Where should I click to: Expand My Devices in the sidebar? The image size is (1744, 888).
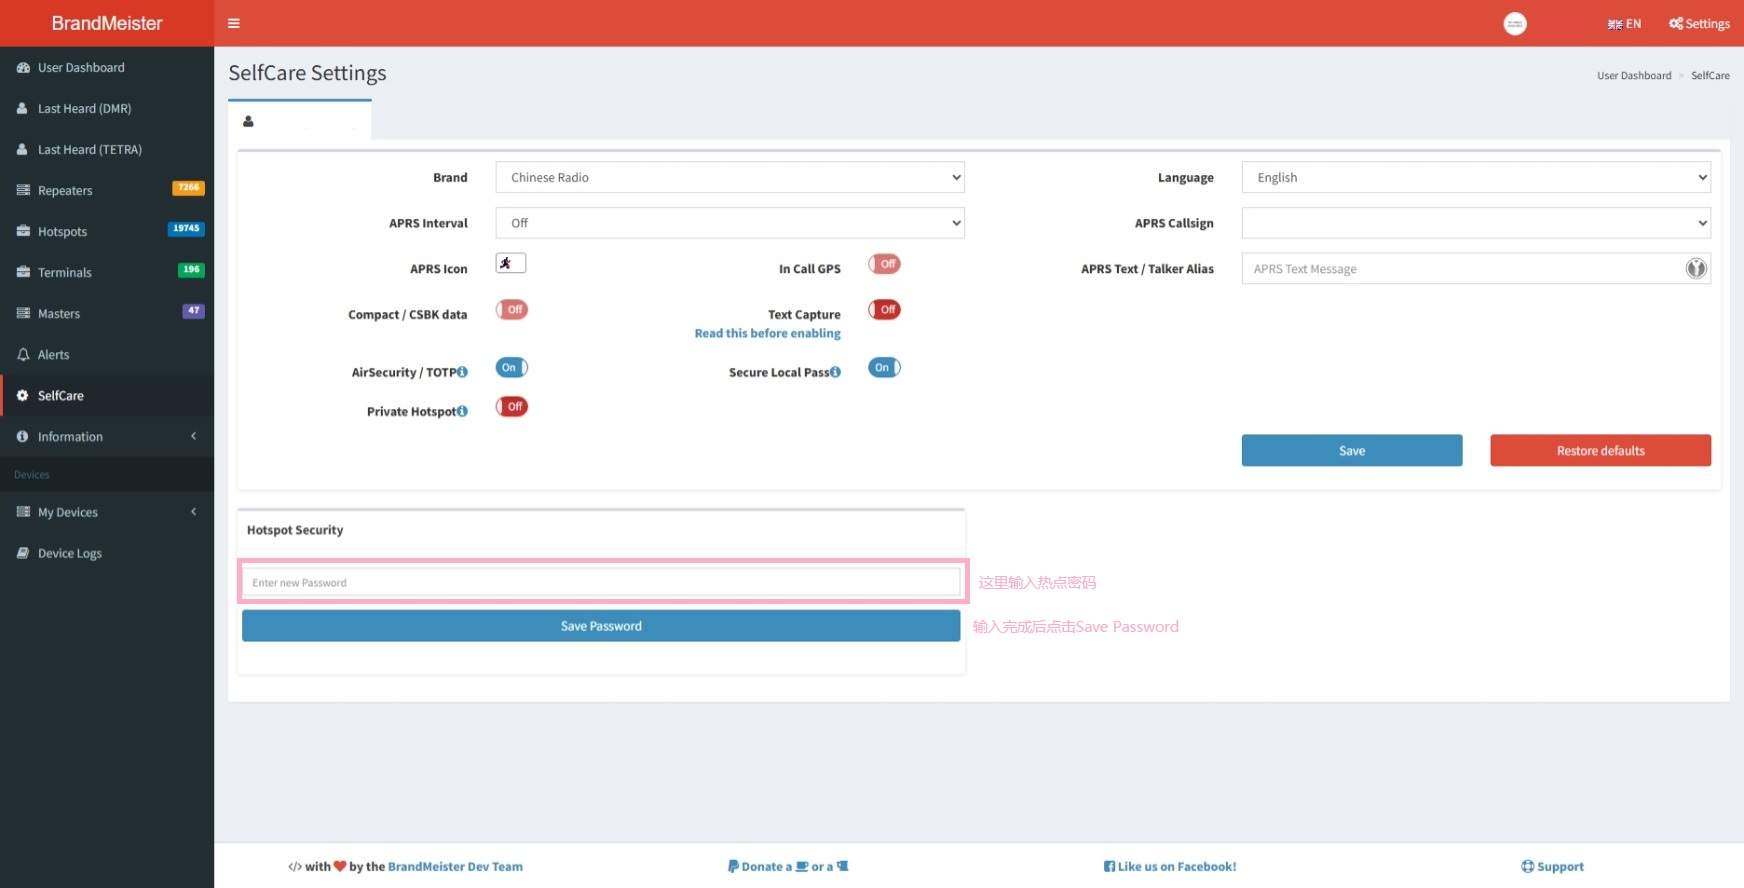[x=68, y=512]
